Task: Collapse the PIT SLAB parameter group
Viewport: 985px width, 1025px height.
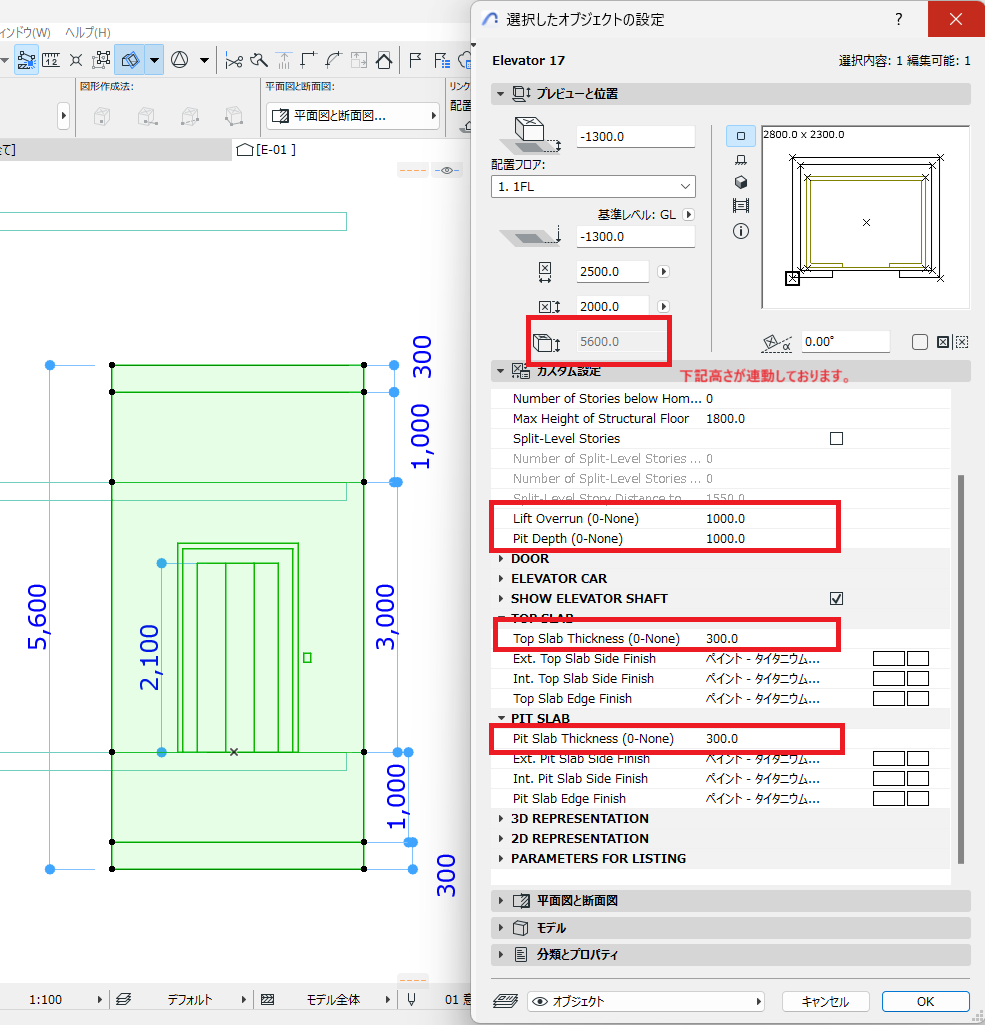Action: [501, 718]
